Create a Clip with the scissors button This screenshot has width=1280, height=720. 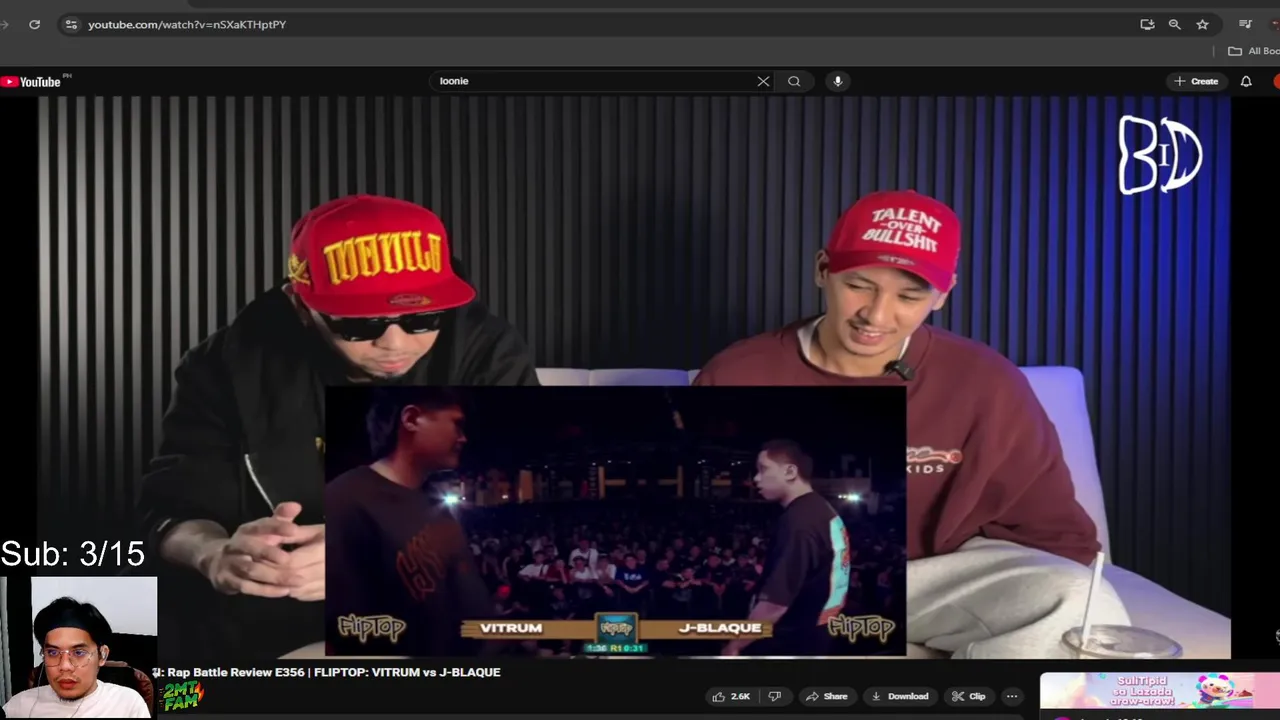pyautogui.click(x=968, y=696)
